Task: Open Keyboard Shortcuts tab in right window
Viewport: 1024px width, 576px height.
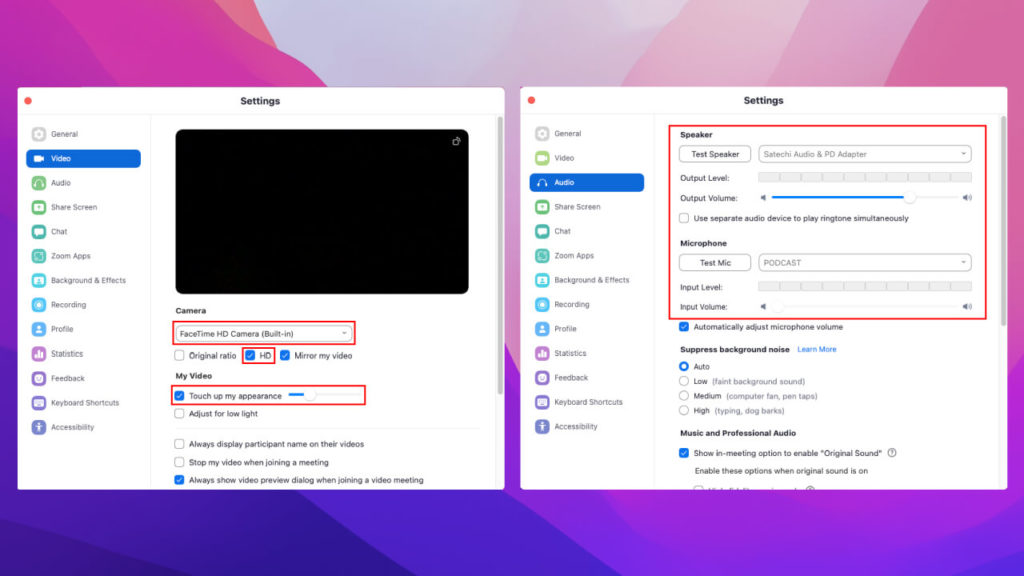Action: tap(586, 402)
